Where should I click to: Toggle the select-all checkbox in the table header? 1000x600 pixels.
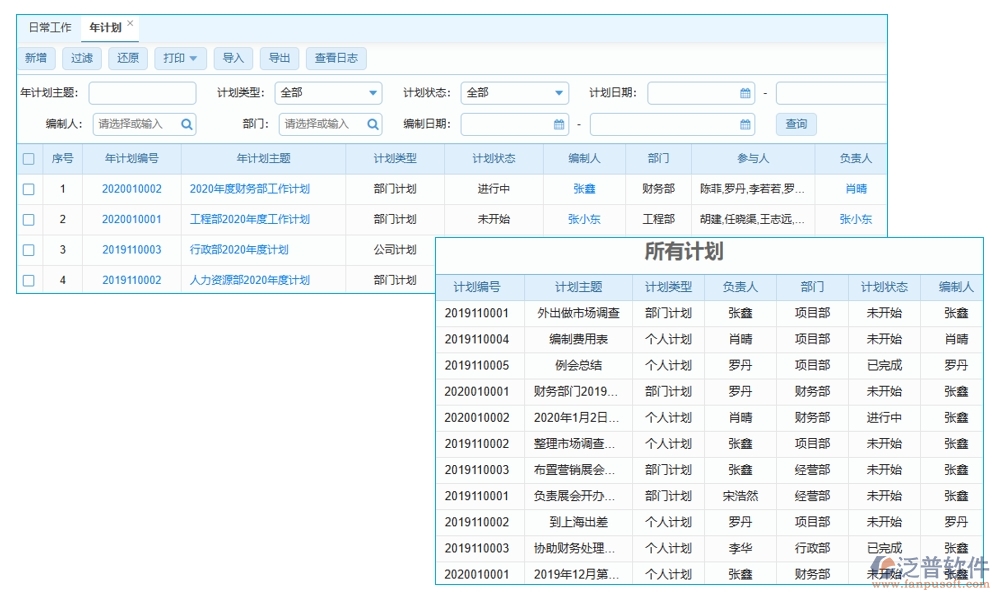pyautogui.click(x=28, y=159)
